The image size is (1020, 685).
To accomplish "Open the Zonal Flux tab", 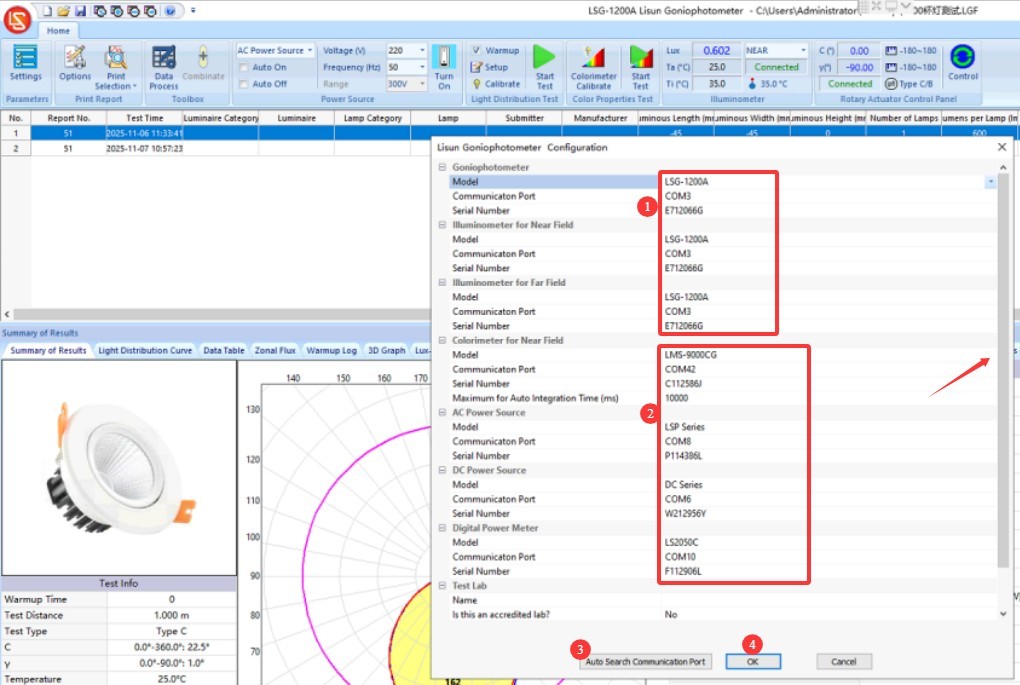I will [275, 350].
